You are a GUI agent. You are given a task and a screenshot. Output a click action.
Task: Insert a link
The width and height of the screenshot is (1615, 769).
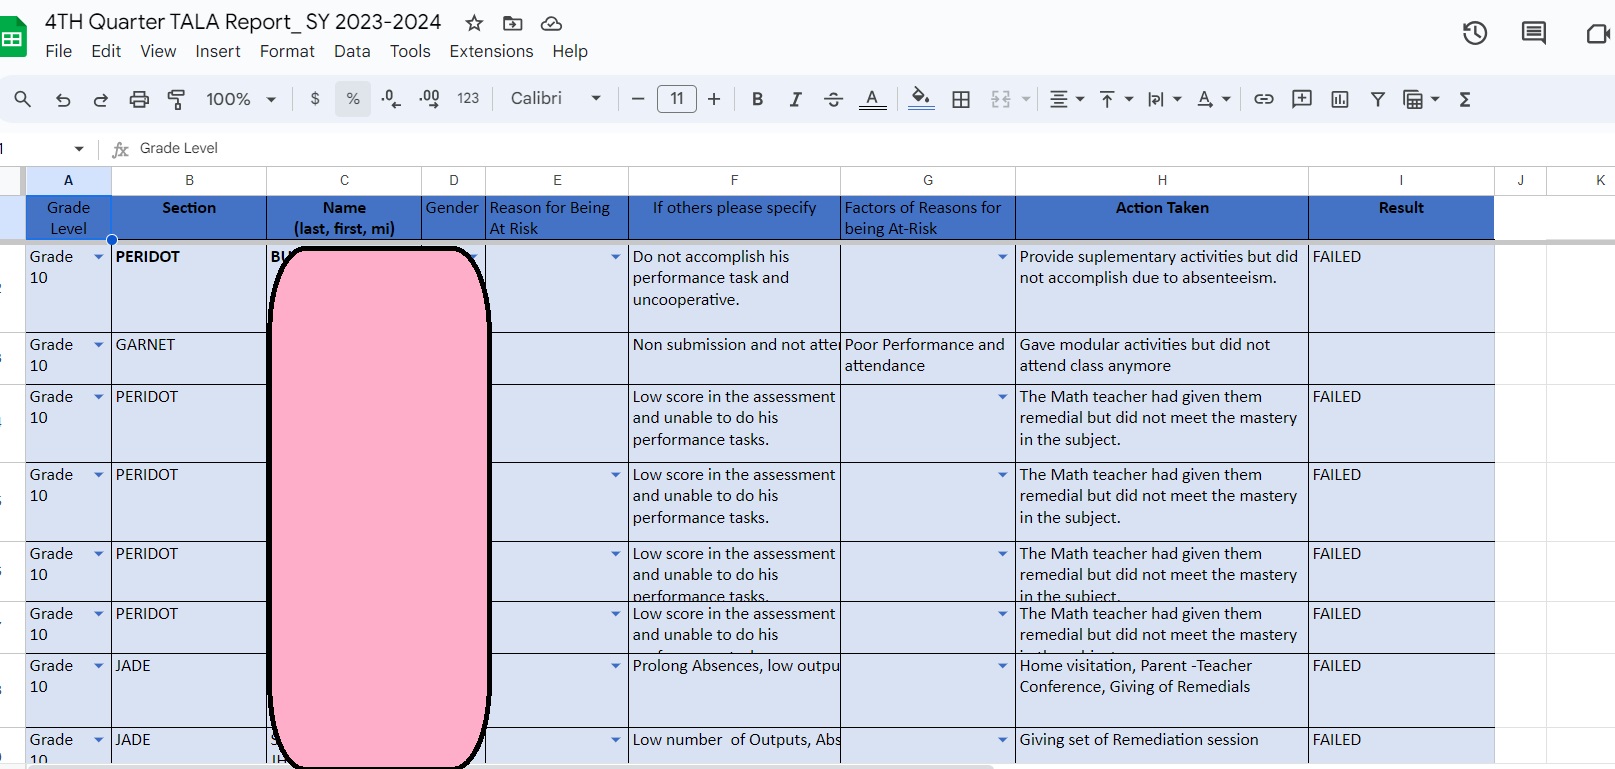click(1264, 99)
